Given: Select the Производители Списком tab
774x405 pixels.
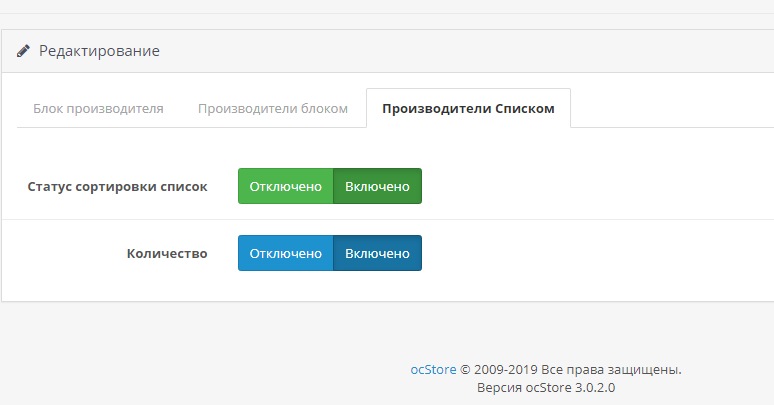Looking at the screenshot, I should pyautogui.click(x=468, y=109).
